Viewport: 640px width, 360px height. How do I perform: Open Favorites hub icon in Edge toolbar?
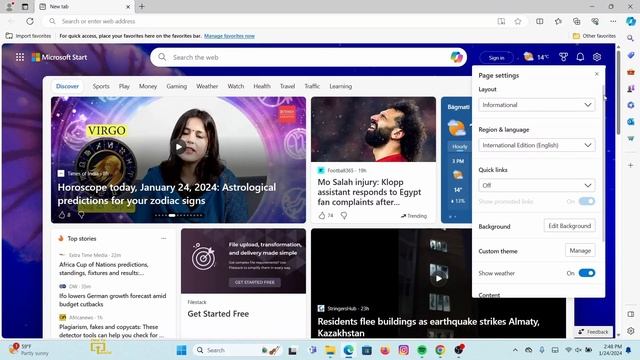558,21
